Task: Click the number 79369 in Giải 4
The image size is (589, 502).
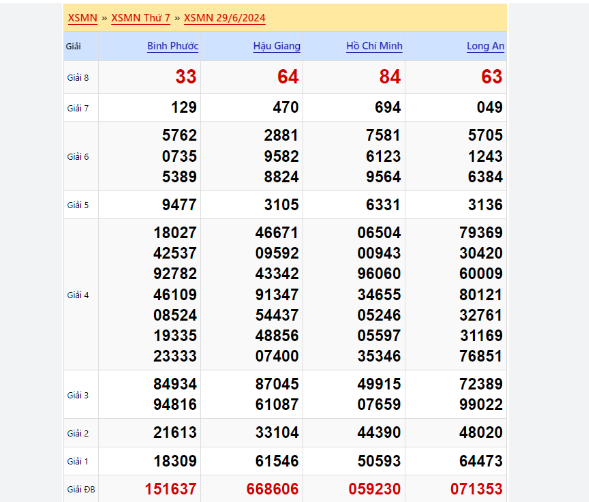Action: [481, 233]
